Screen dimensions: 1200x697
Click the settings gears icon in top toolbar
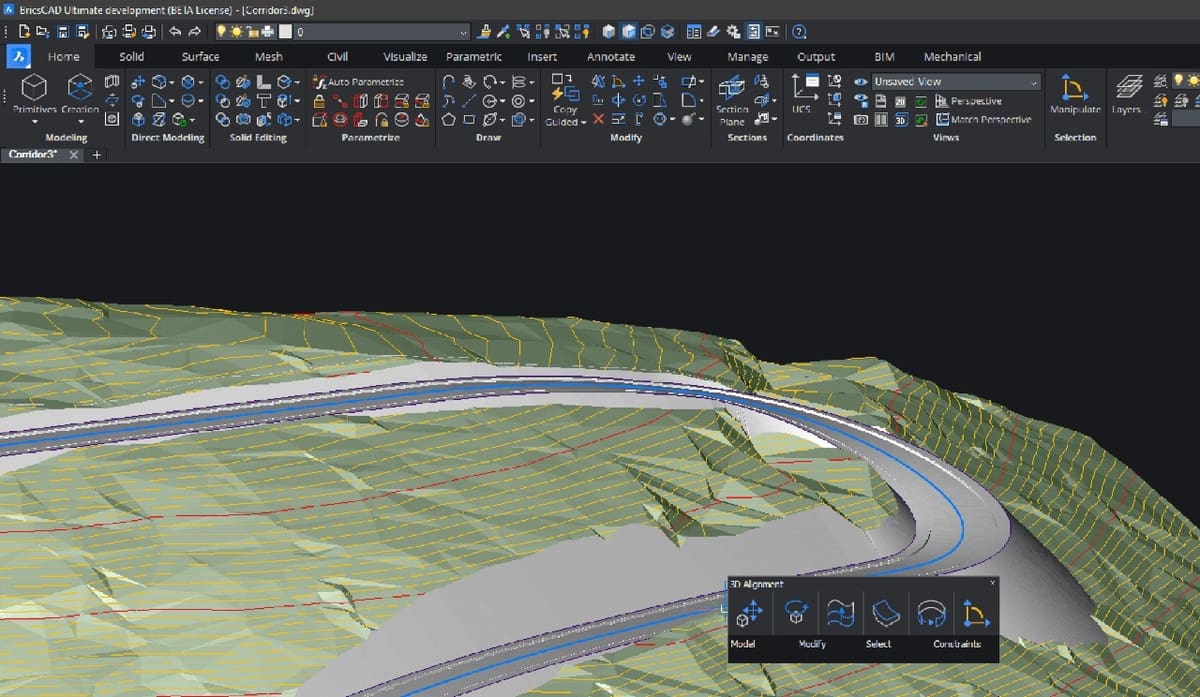coord(733,32)
